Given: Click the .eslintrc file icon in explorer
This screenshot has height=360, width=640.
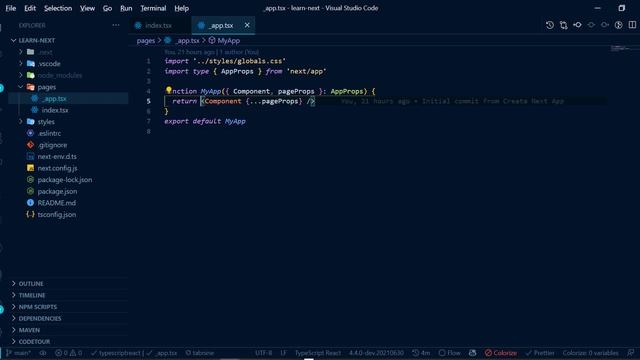Looking at the screenshot, I should (30, 133).
